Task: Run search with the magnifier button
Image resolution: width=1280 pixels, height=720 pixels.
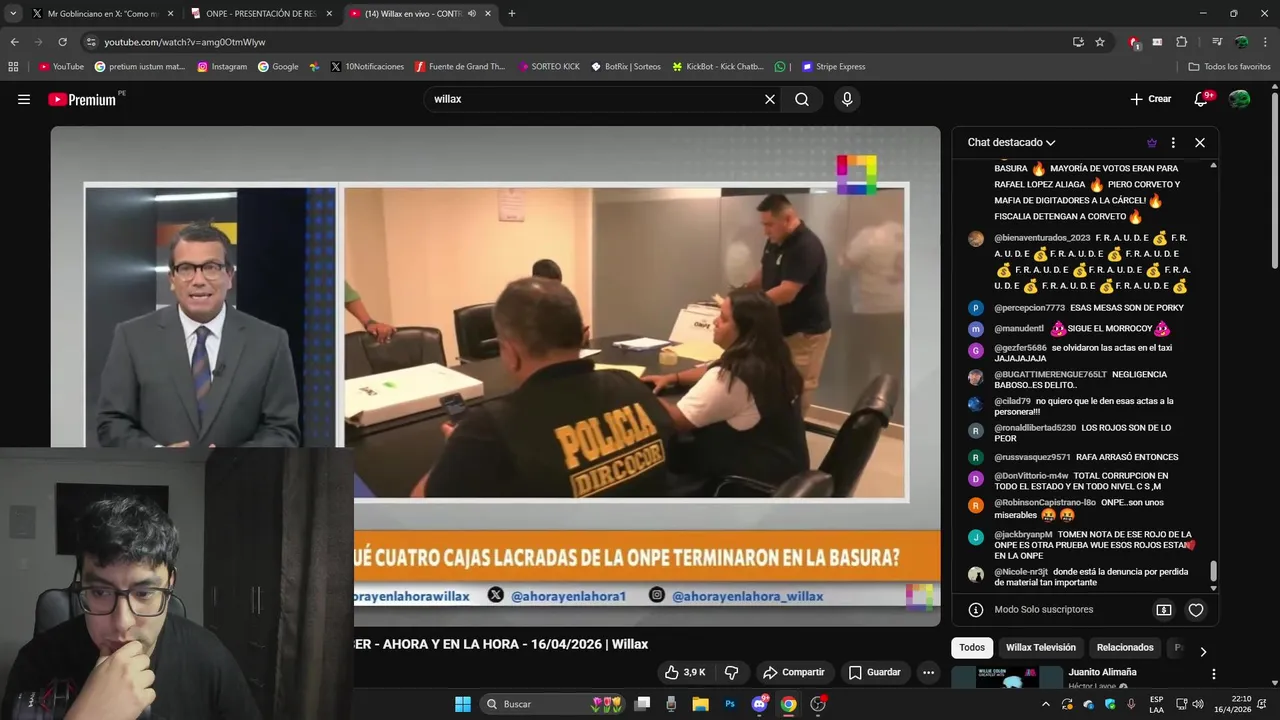Action: click(x=802, y=99)
